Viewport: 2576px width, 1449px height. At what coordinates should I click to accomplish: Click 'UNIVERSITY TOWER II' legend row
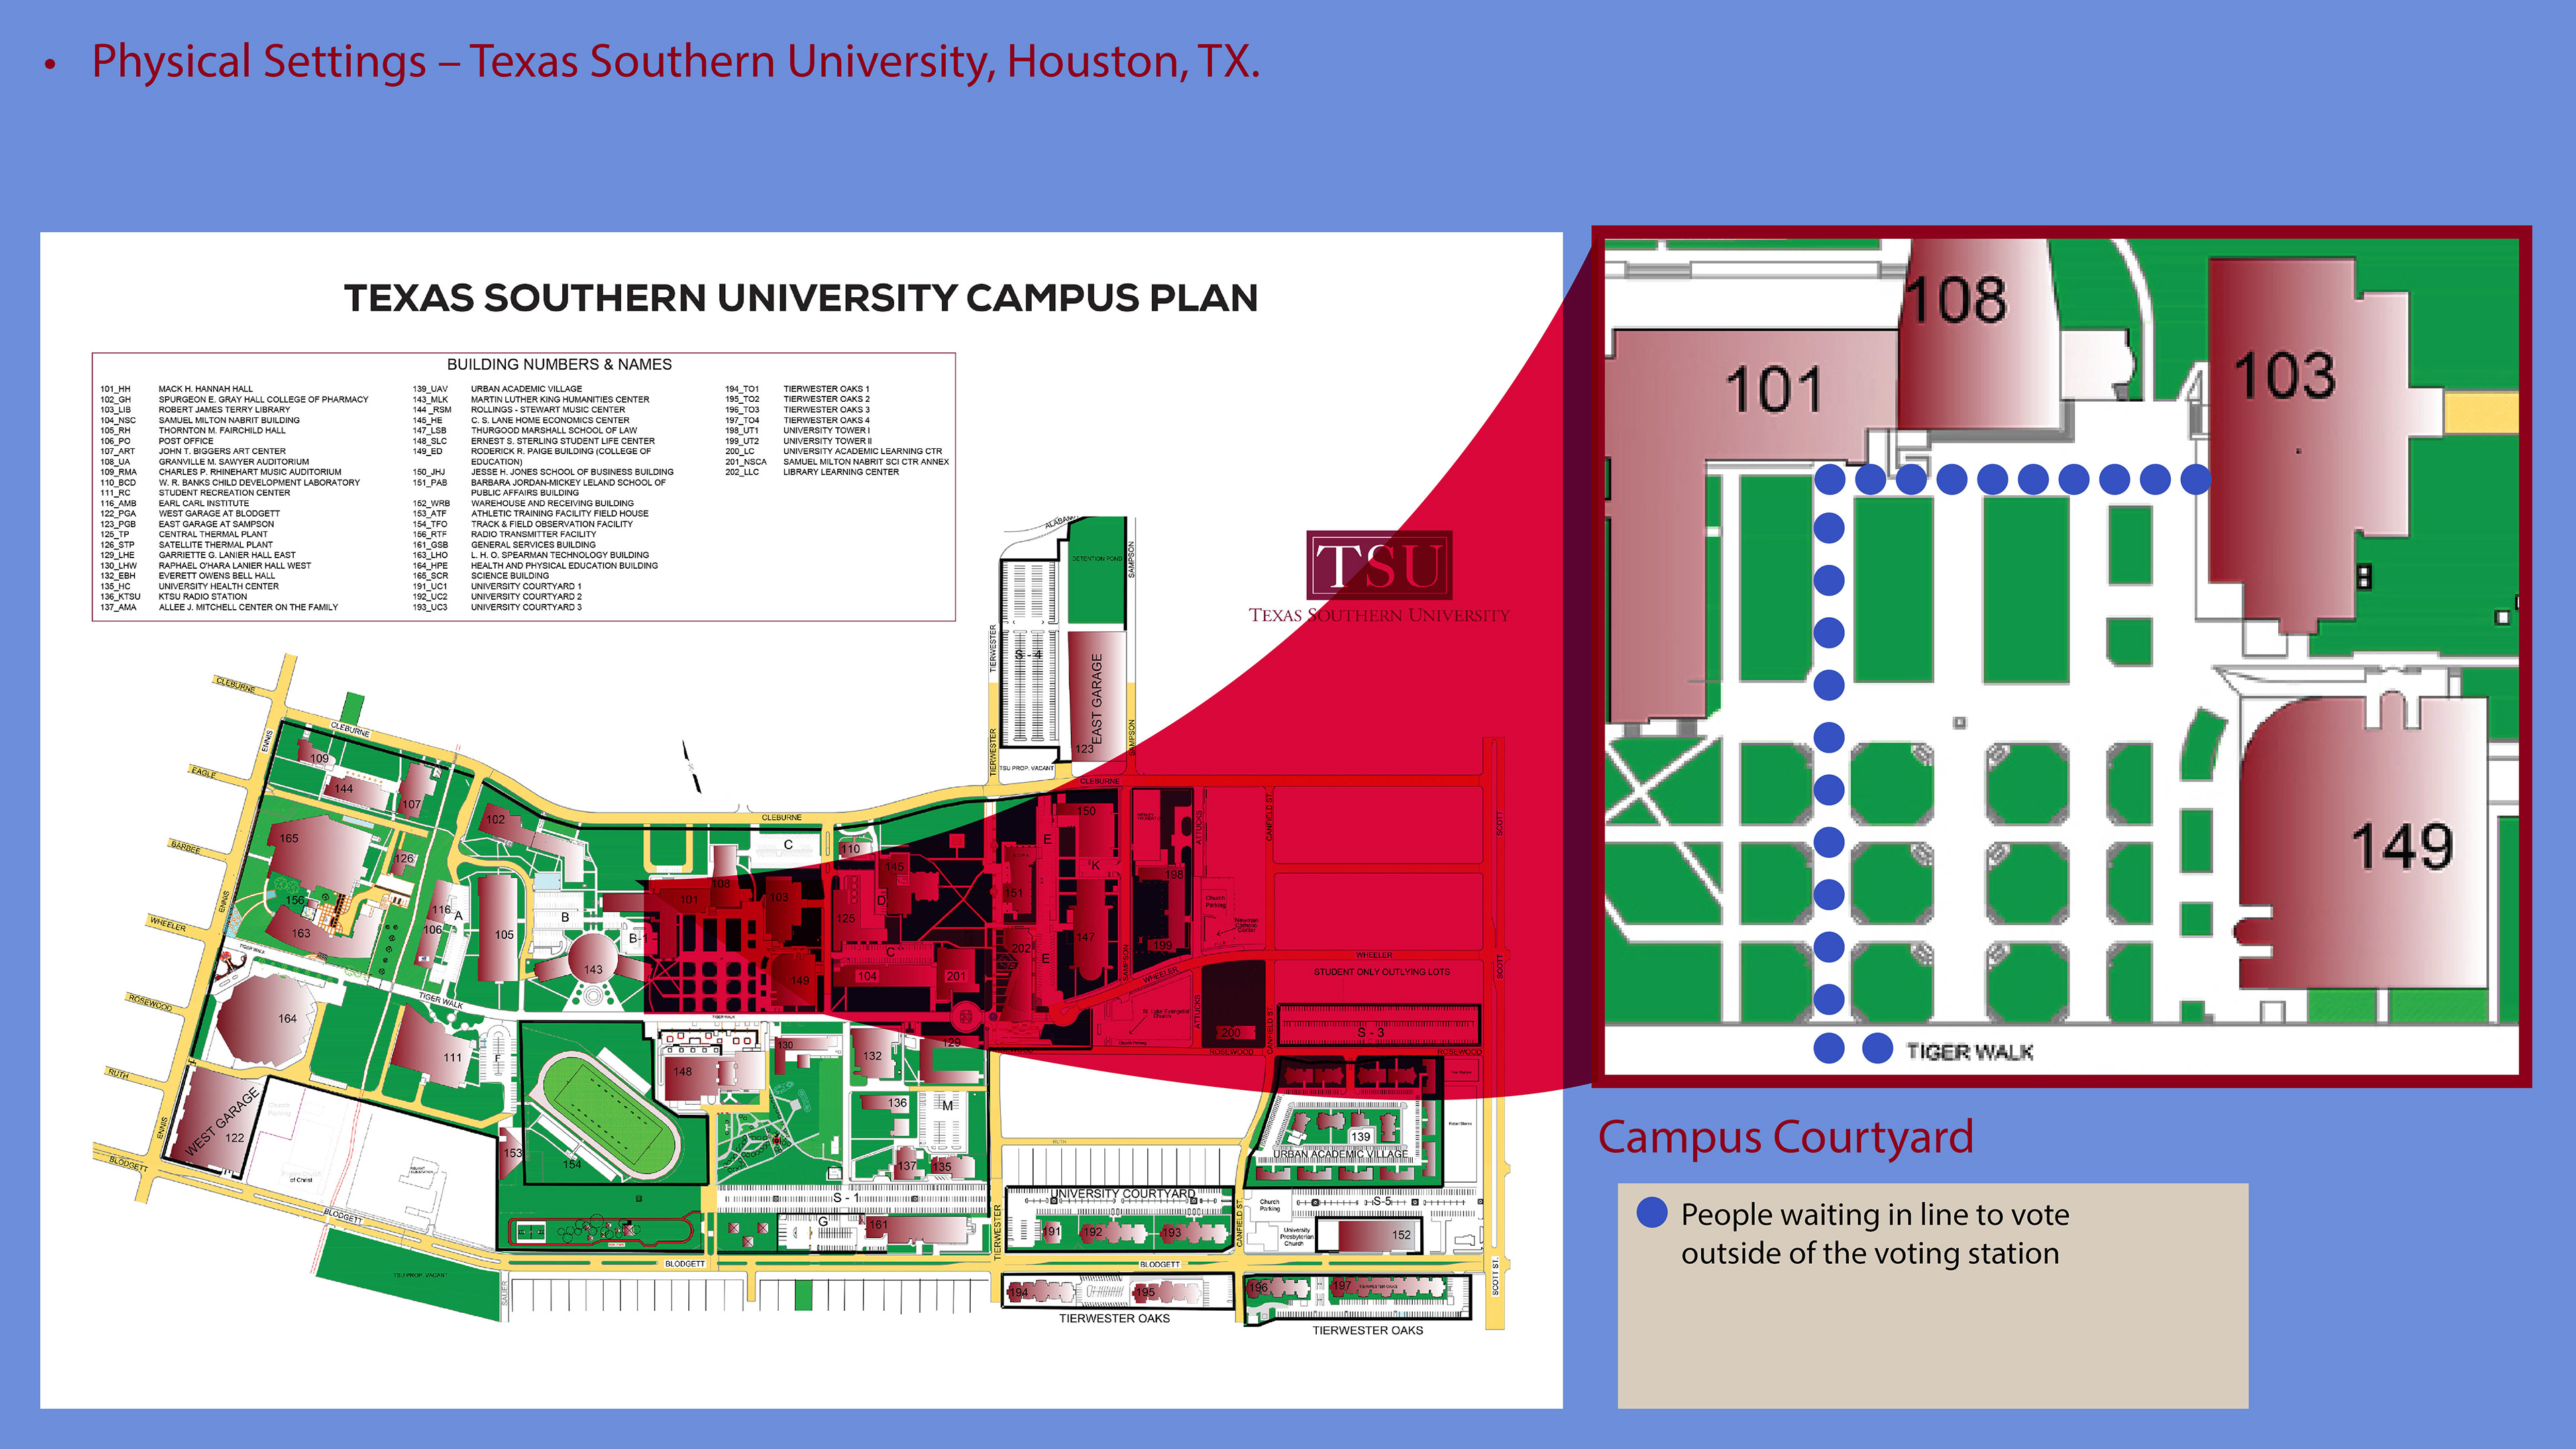pos(798,441)
